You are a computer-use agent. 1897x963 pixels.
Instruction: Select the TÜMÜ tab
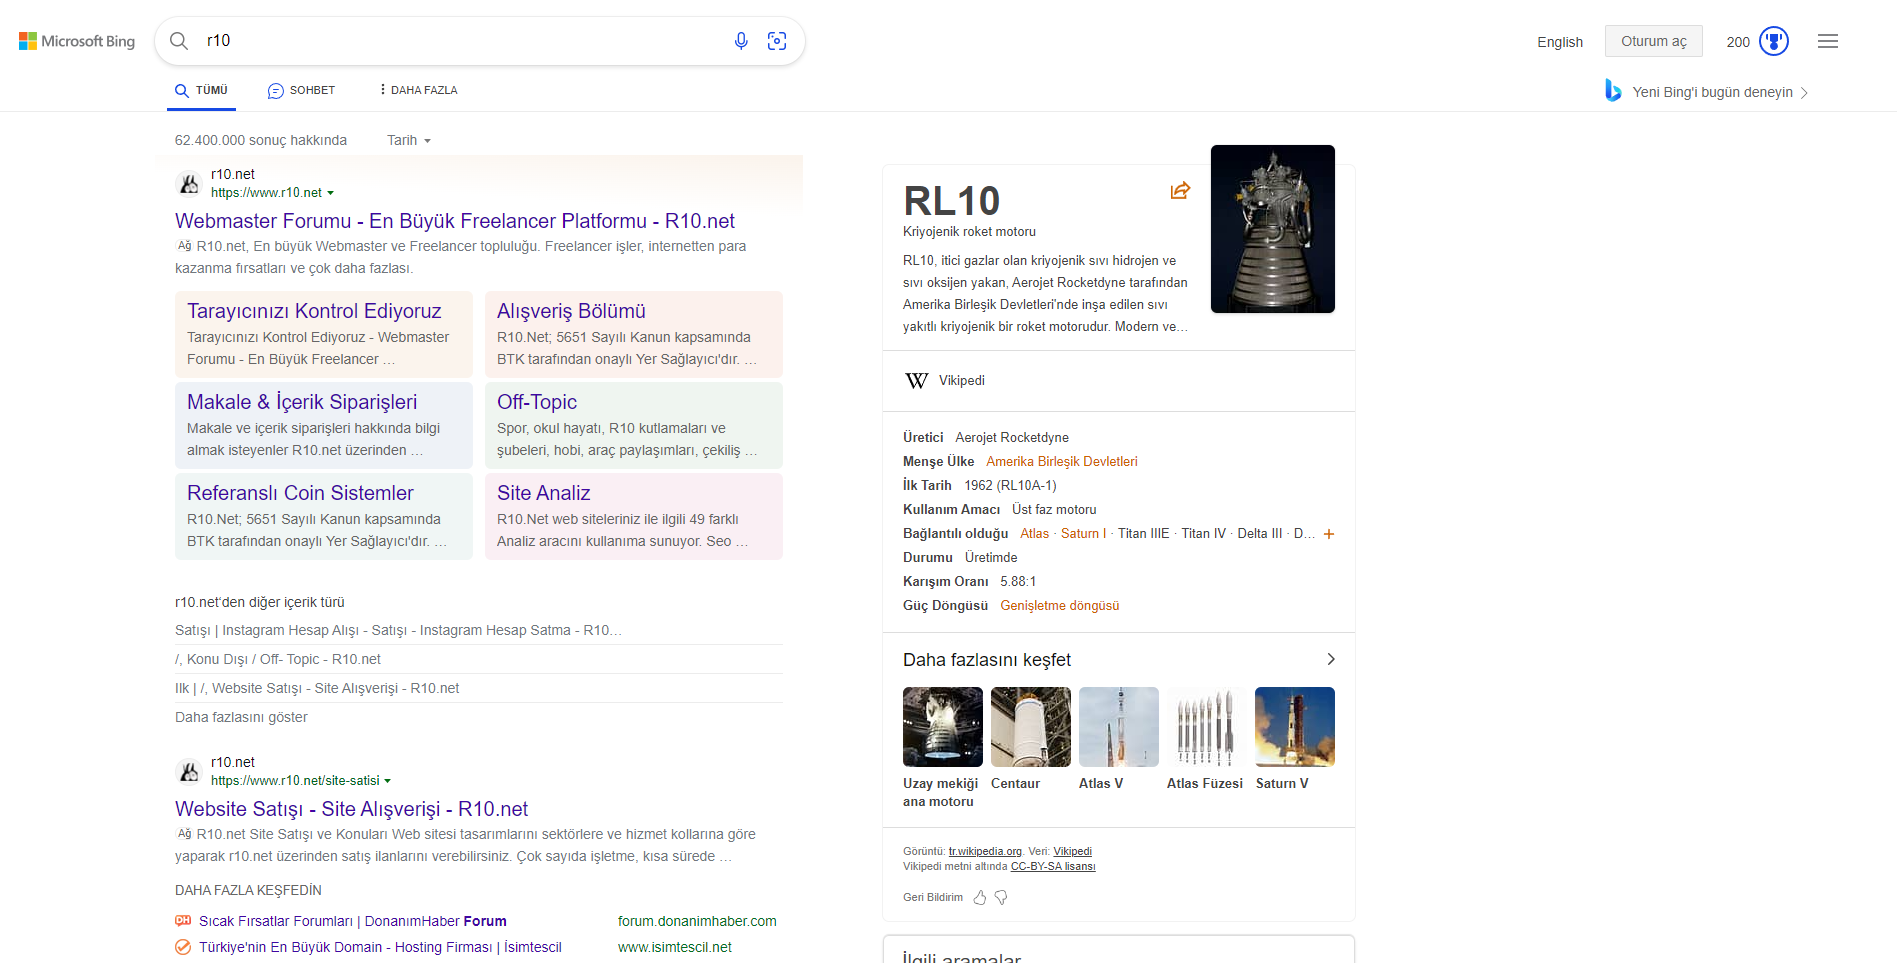click(201, 90)
